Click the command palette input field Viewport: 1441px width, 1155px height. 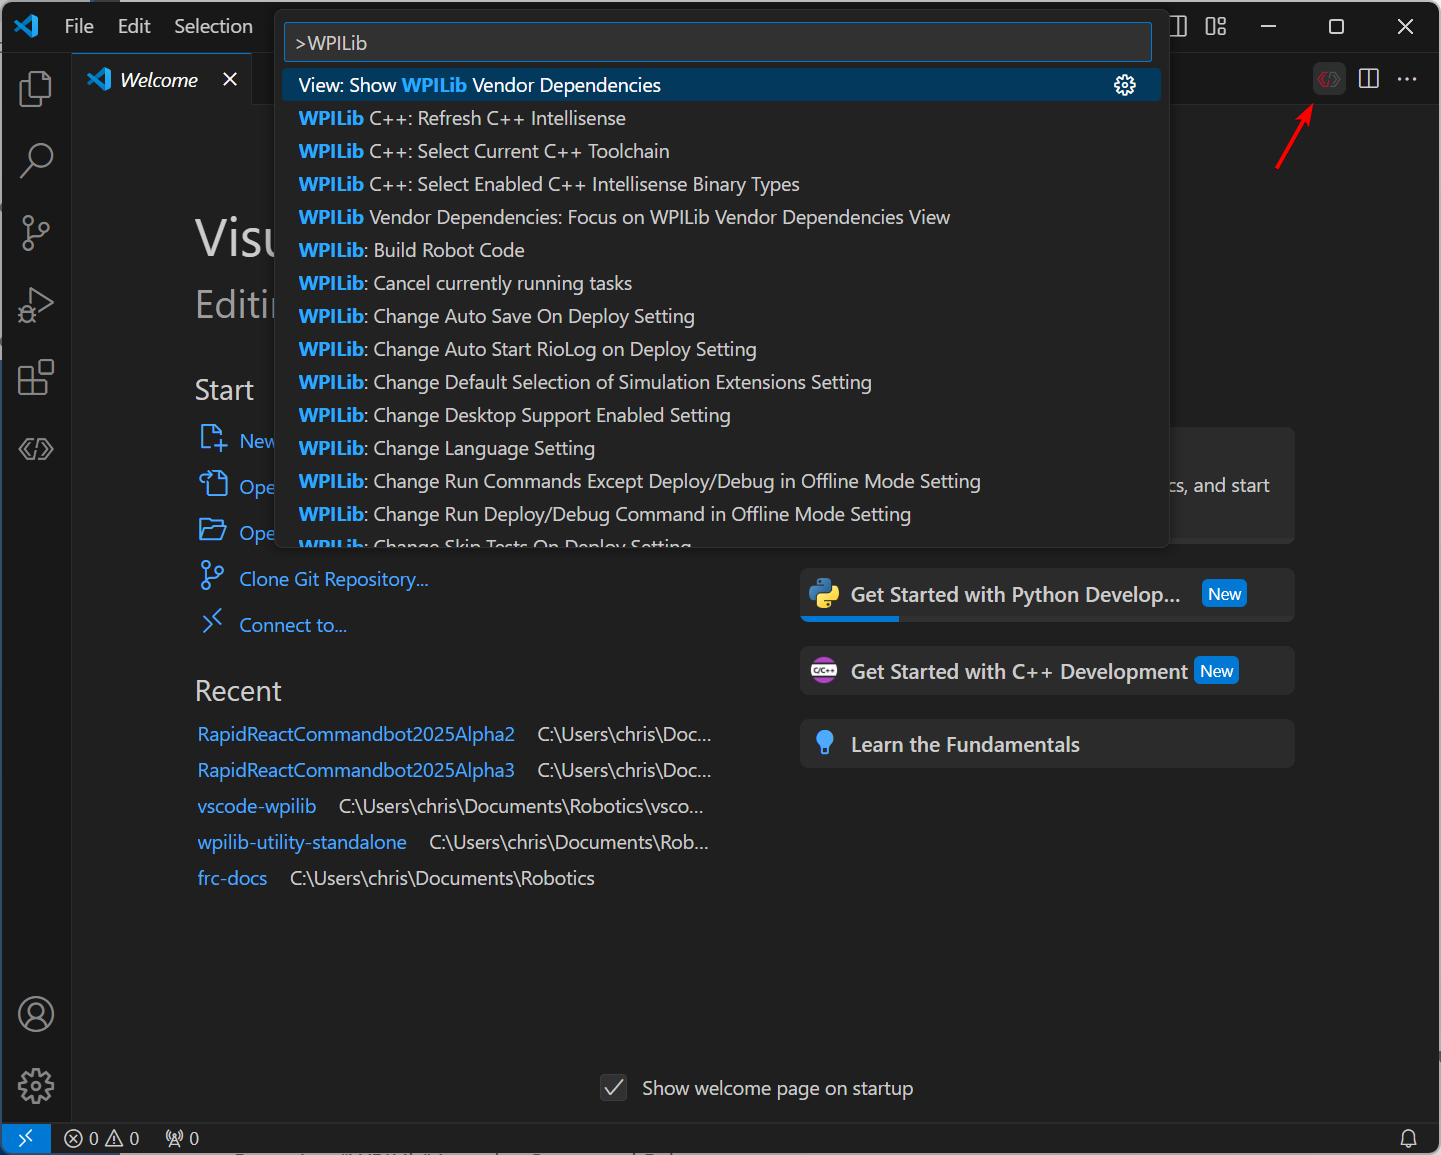718,43
